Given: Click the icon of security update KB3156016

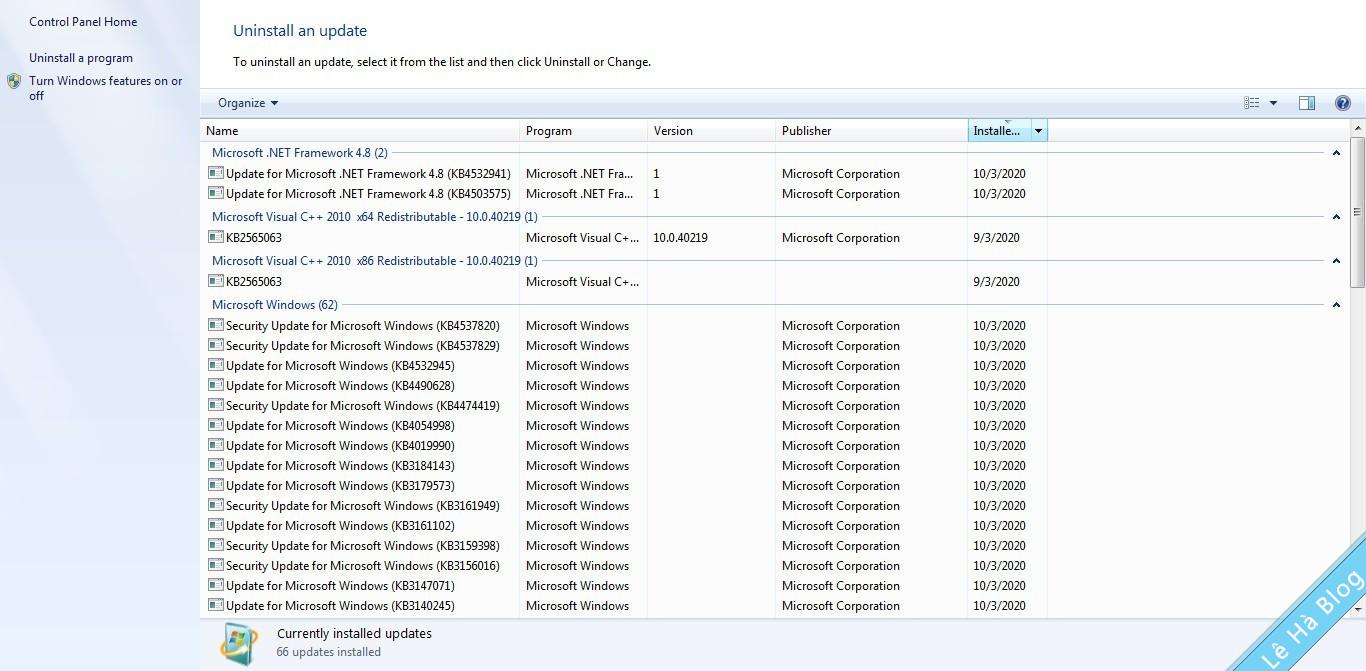Looking at the screenshot, I should point(215,565).
